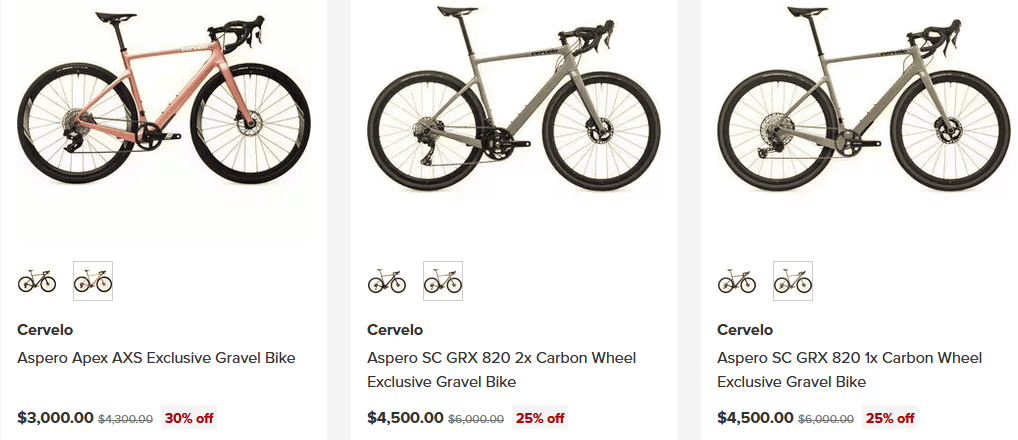This screenshot has height=440, width=1018.
Task: Choose the boxed swatch under Aspero GRX 820 2x
Action: click(443, 282)
